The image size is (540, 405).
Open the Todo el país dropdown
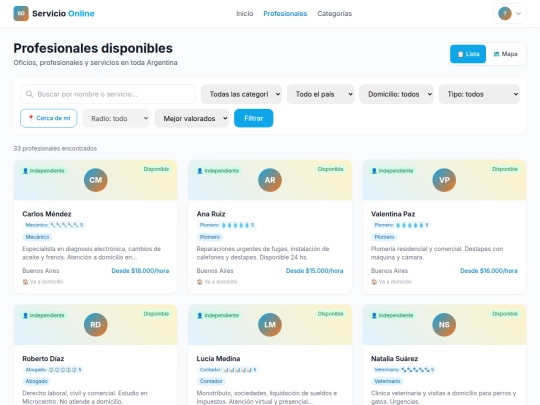[x=321, y=94]
